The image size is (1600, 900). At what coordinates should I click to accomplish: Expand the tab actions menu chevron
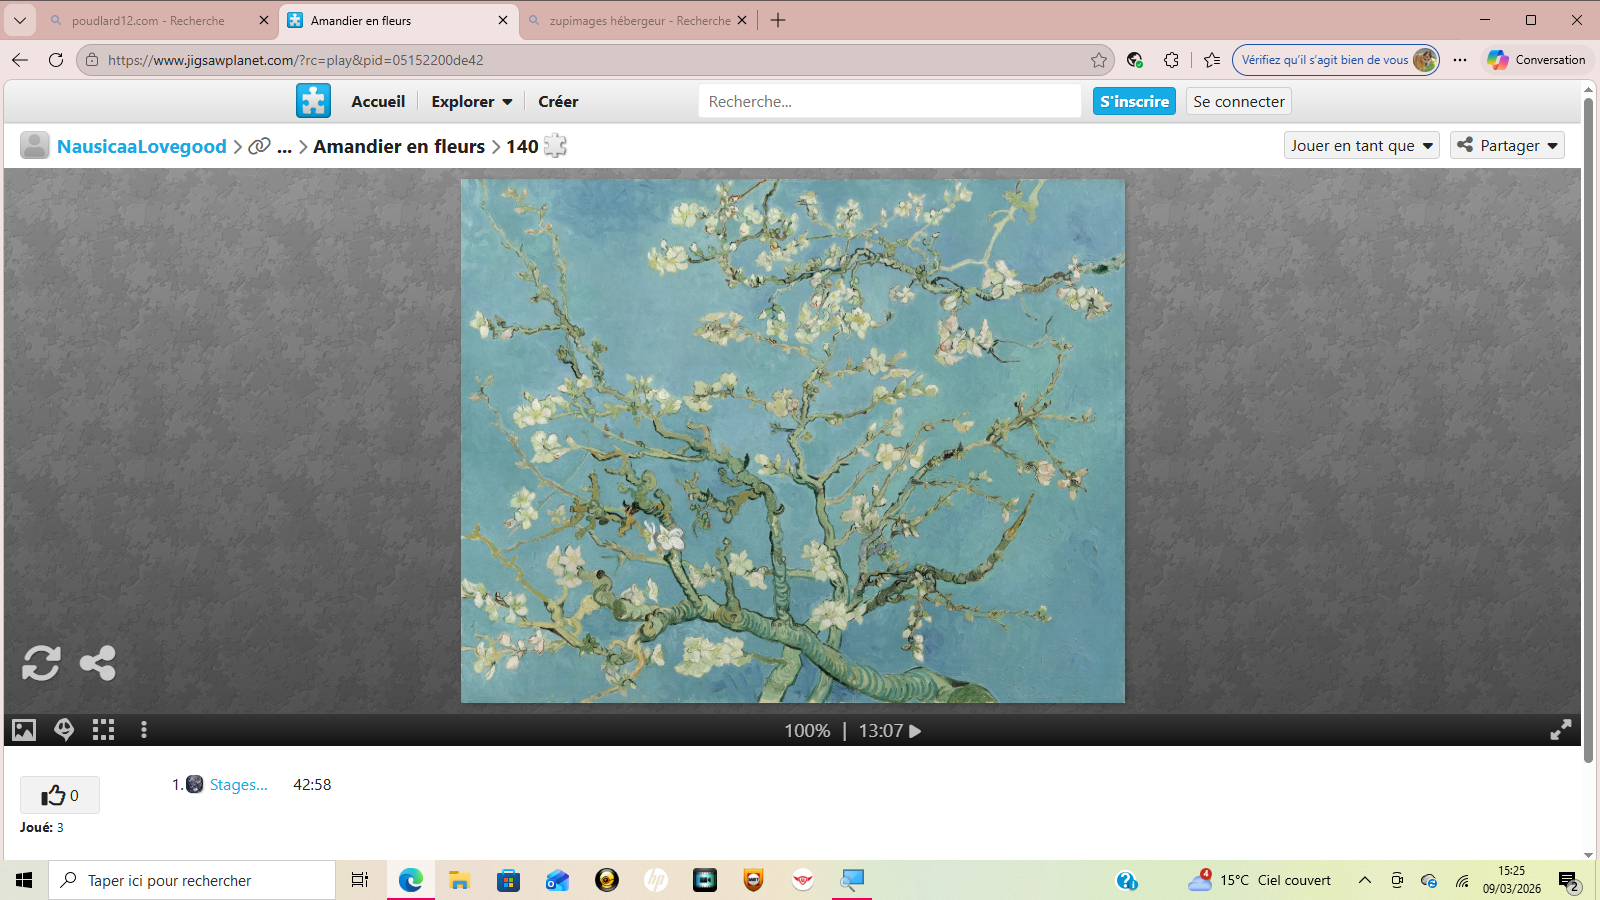19,20
